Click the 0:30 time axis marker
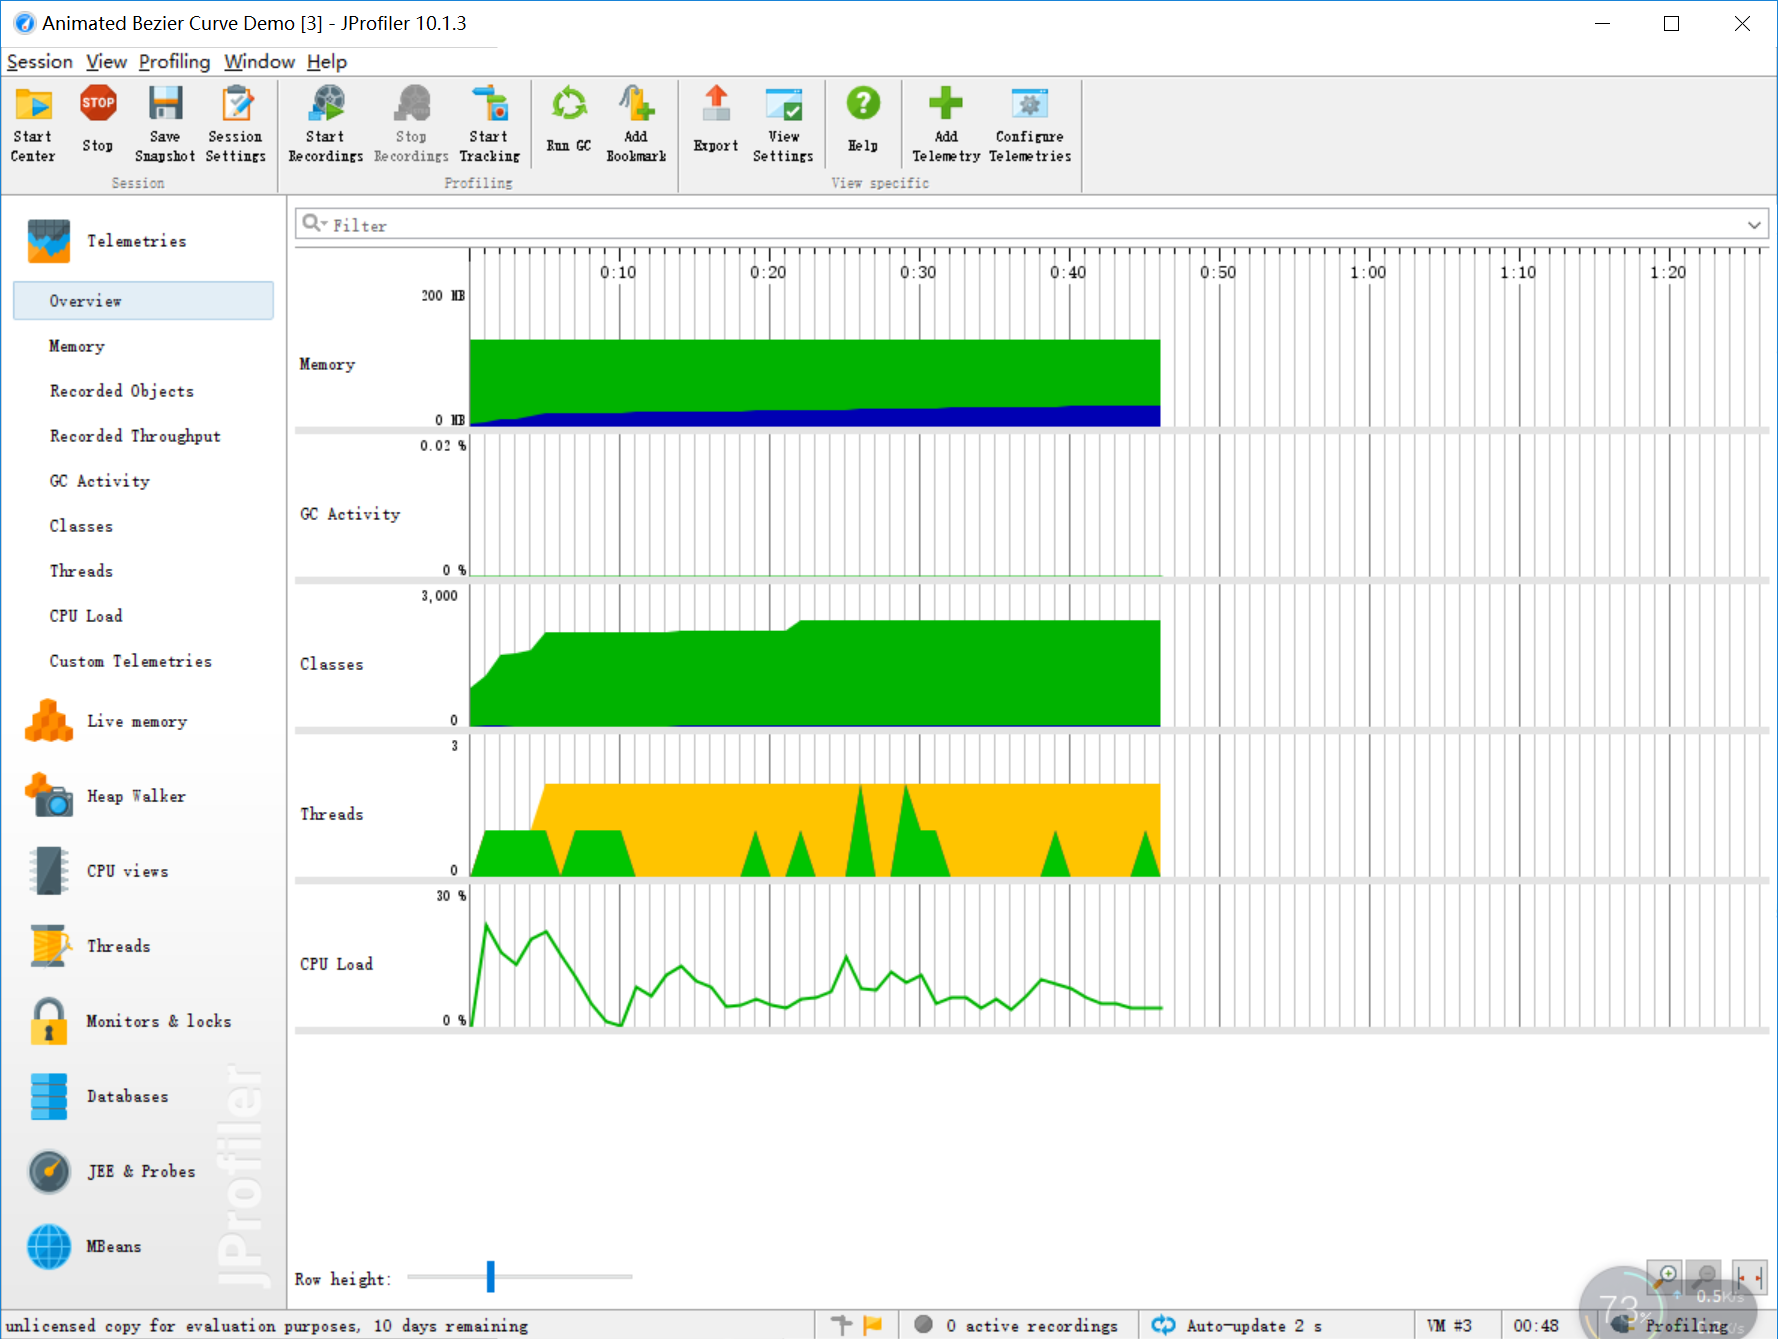1778x1339 pixels. click(918, 272)
